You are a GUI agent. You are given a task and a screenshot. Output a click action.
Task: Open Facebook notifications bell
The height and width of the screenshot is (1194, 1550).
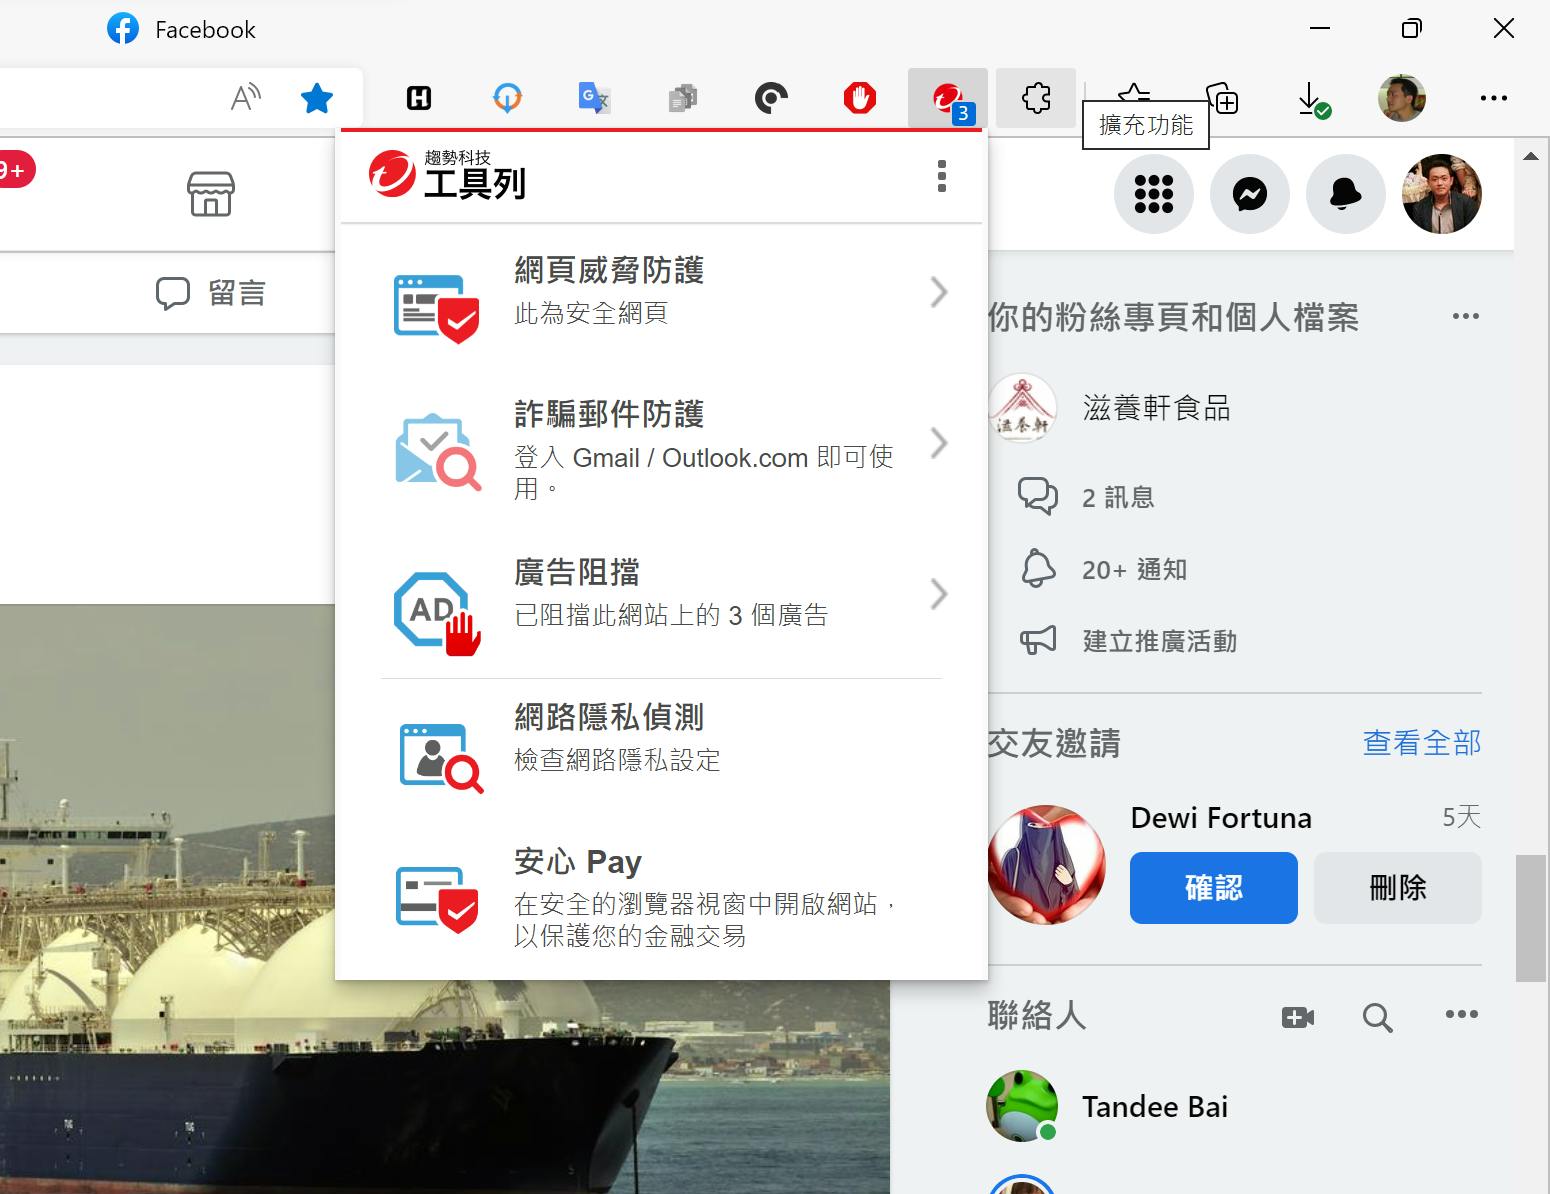pos(1345,194)
